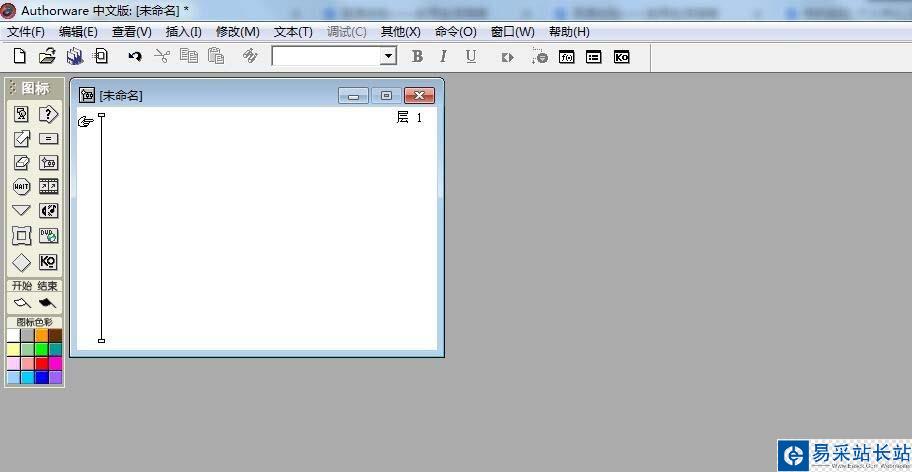The width and height of the screenshot is (912, 472).
Task: Pick the Decision diamond icon
Action: [x=21, y=262]
